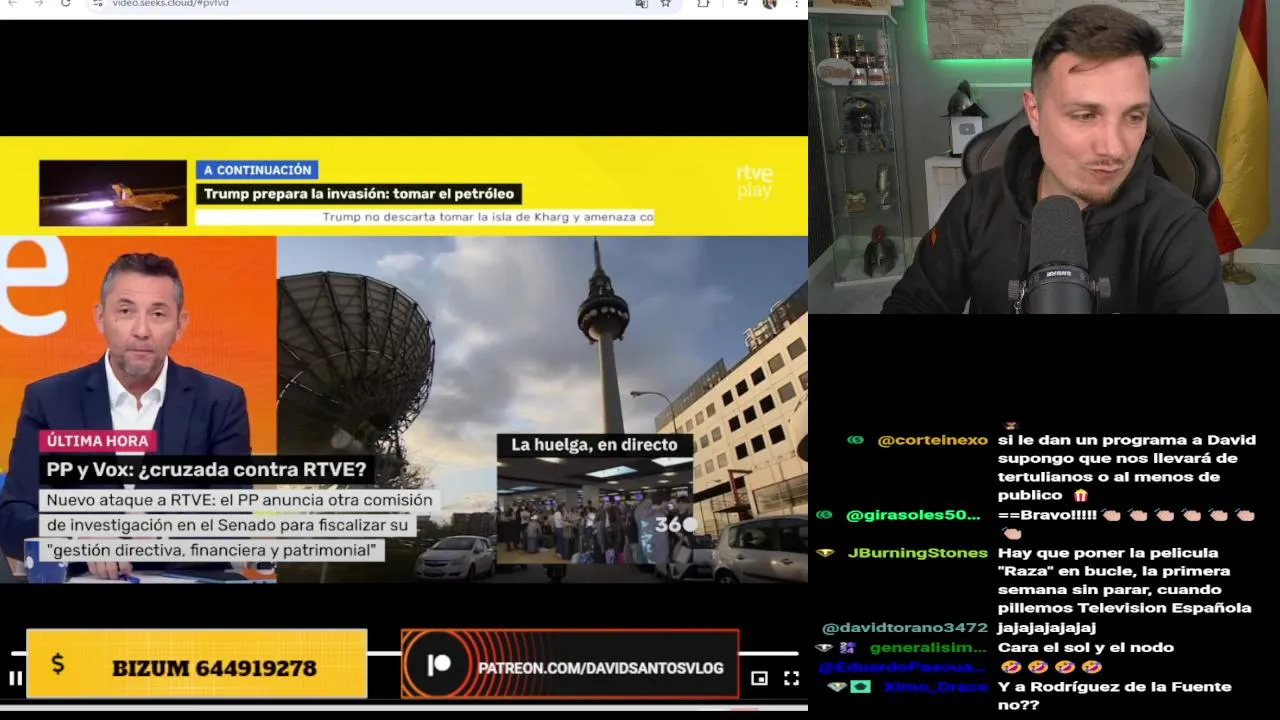Click the badge icon beside @corteinexo
Image resolution: width=1280 pixels, height=720 pixels.
coord(855,440)
